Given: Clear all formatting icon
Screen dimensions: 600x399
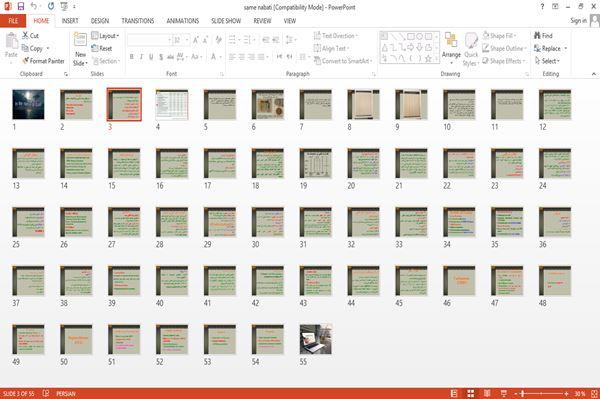Looking at the screenshot, I should point(218,40).
